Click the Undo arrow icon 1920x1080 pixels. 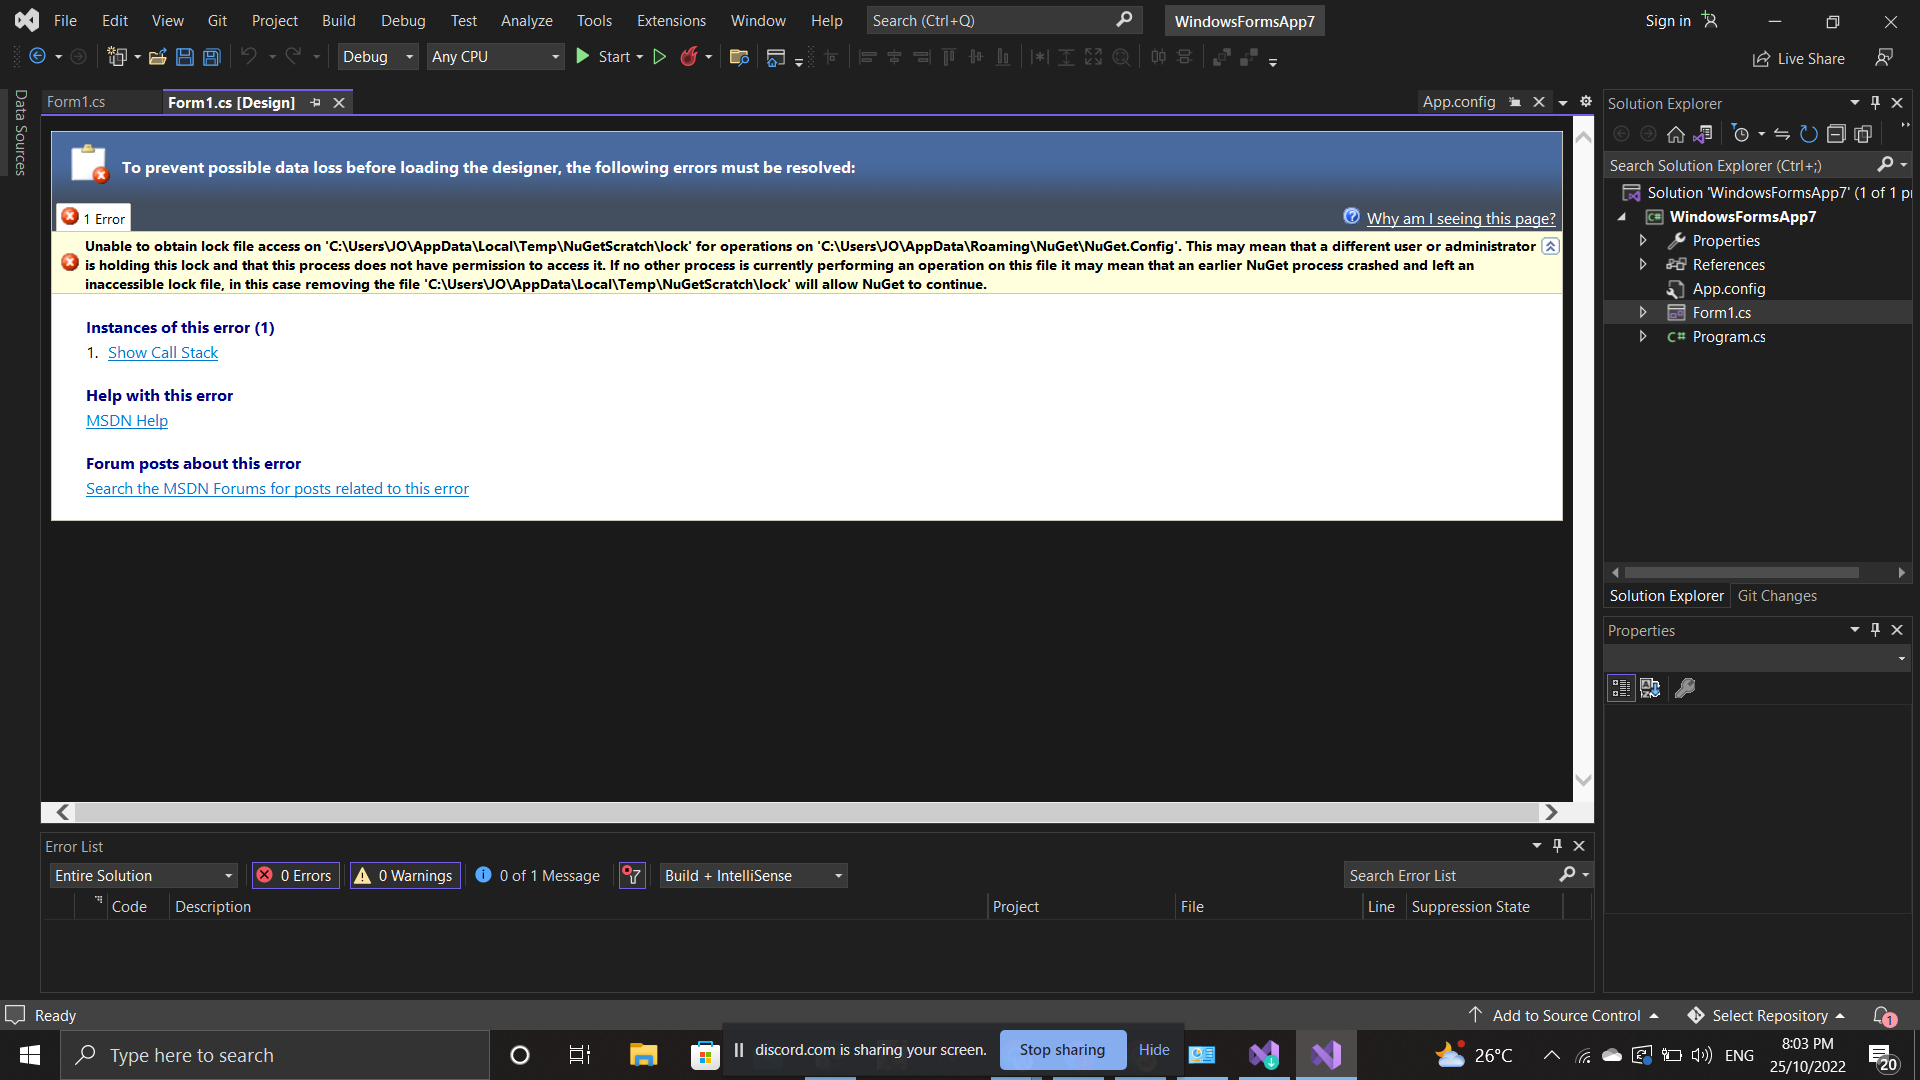[249, 57]
